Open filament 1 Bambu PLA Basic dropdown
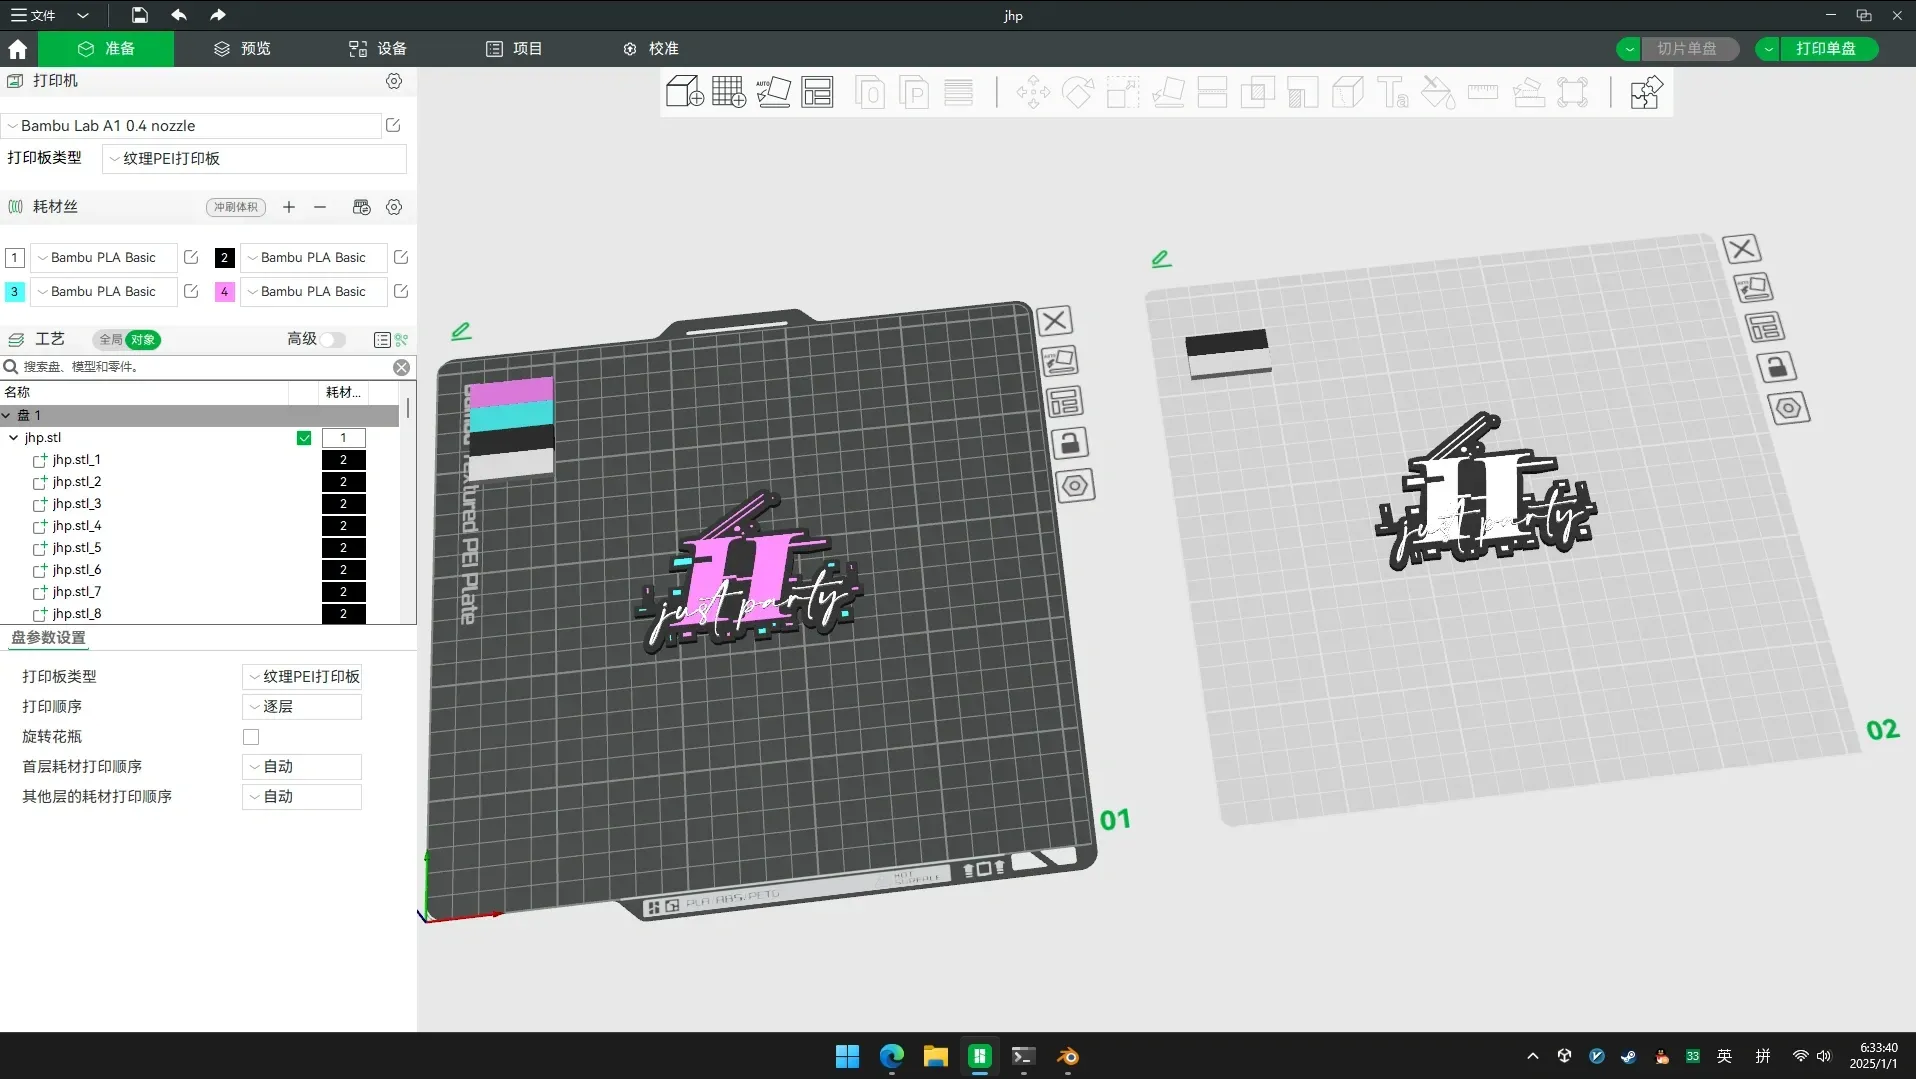Screen dimensions: 1916x1079 (x=103, y=258)
